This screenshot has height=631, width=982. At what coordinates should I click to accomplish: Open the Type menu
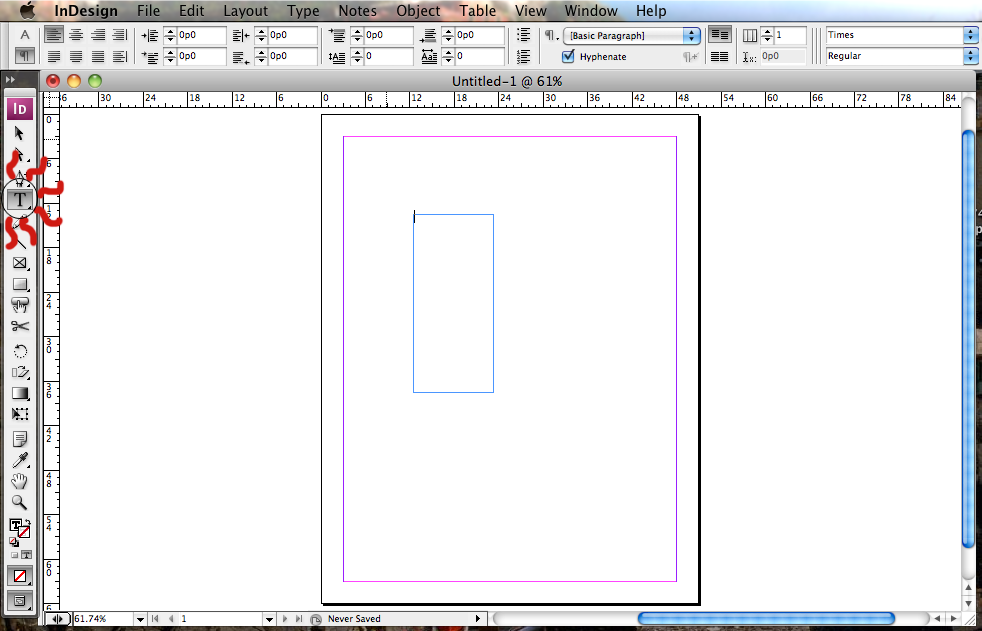(x=303, y=11)
